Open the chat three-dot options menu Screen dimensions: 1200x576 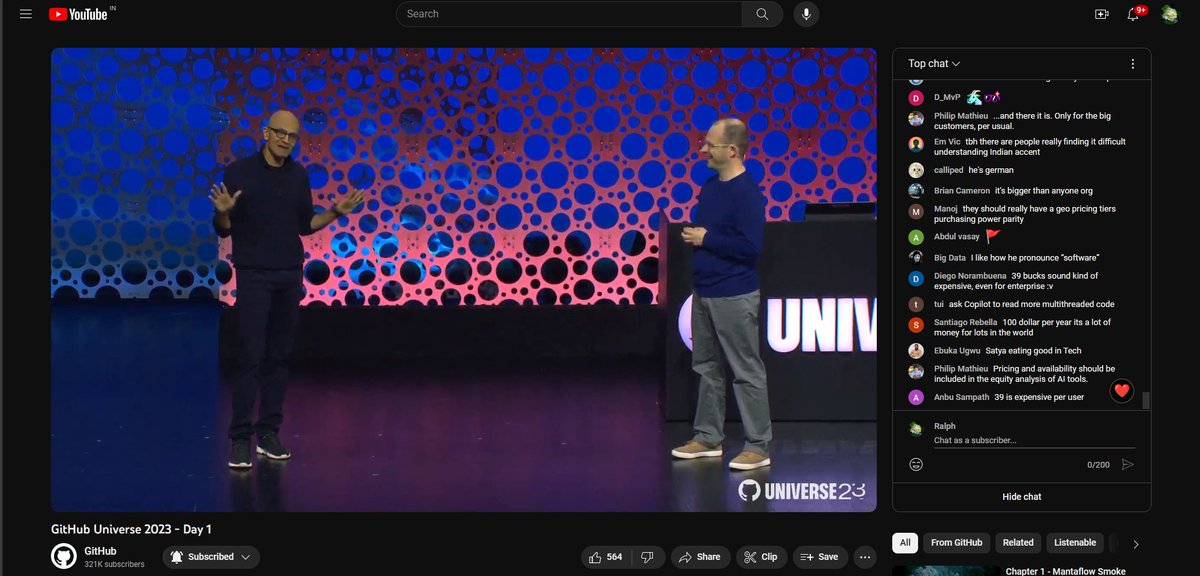(x=1133, y=63)
